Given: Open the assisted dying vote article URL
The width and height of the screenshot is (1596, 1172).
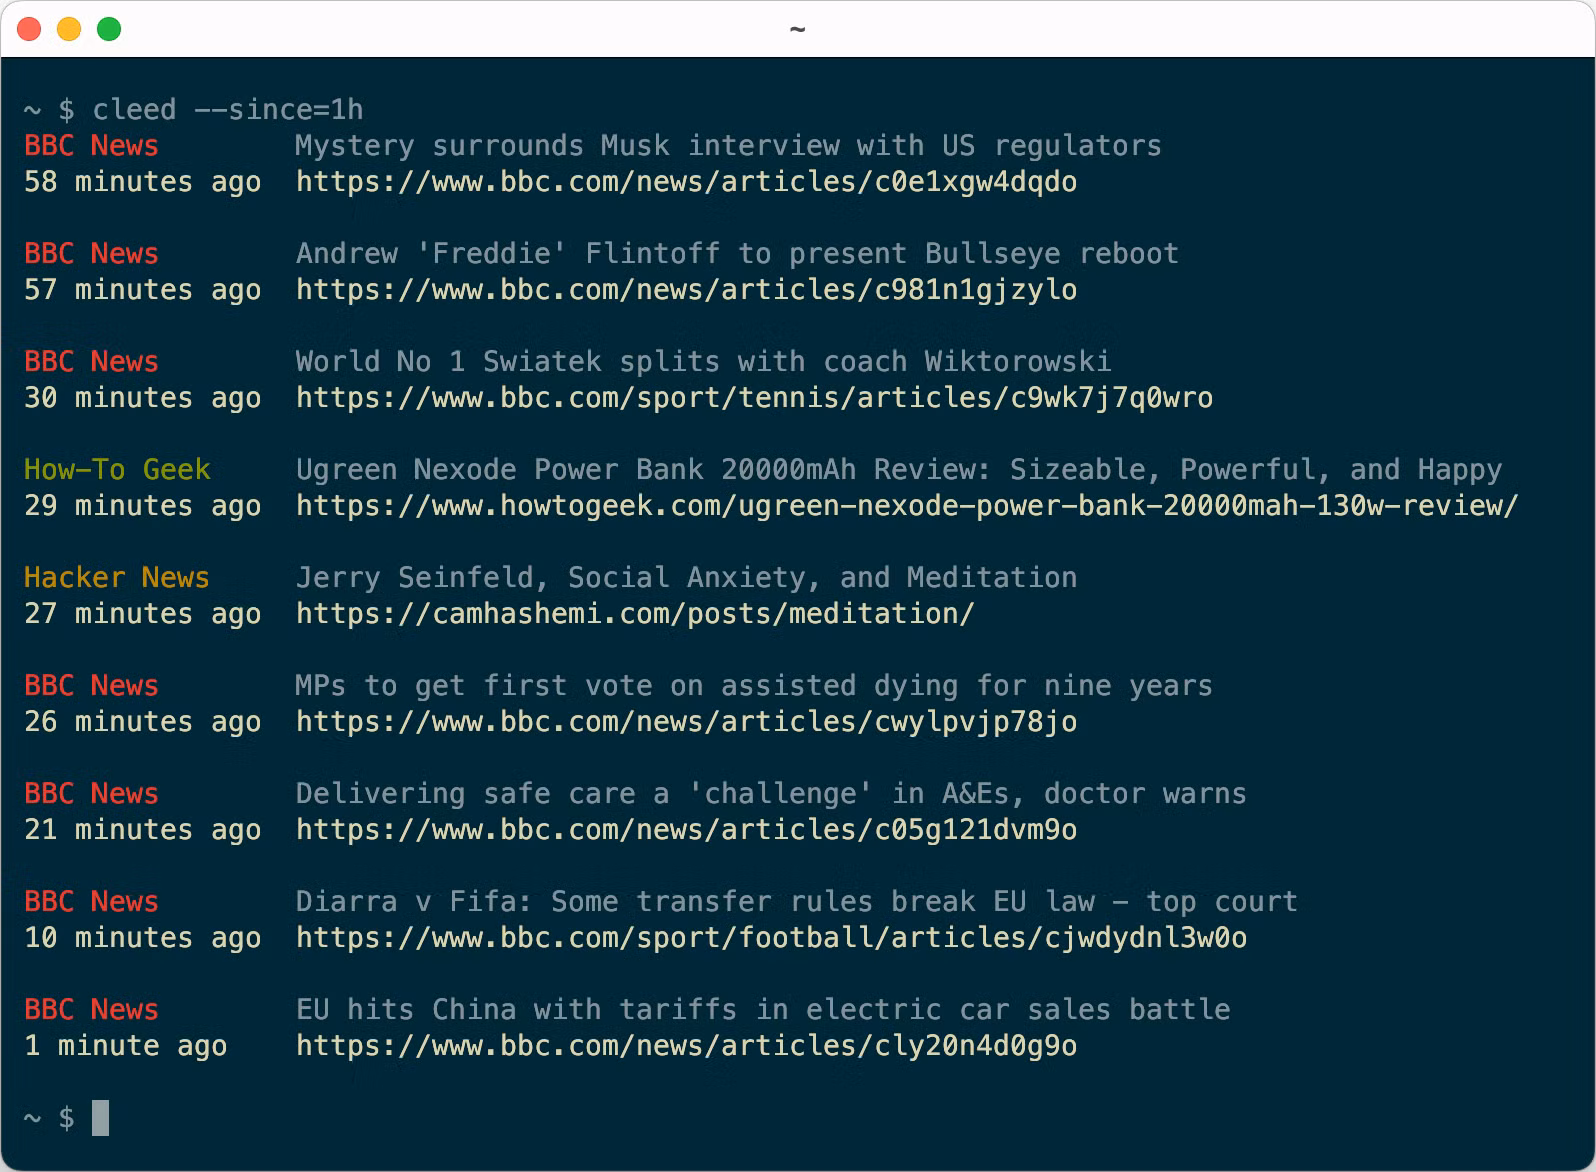Looking at the screenshot, I should tap(686, 722).
